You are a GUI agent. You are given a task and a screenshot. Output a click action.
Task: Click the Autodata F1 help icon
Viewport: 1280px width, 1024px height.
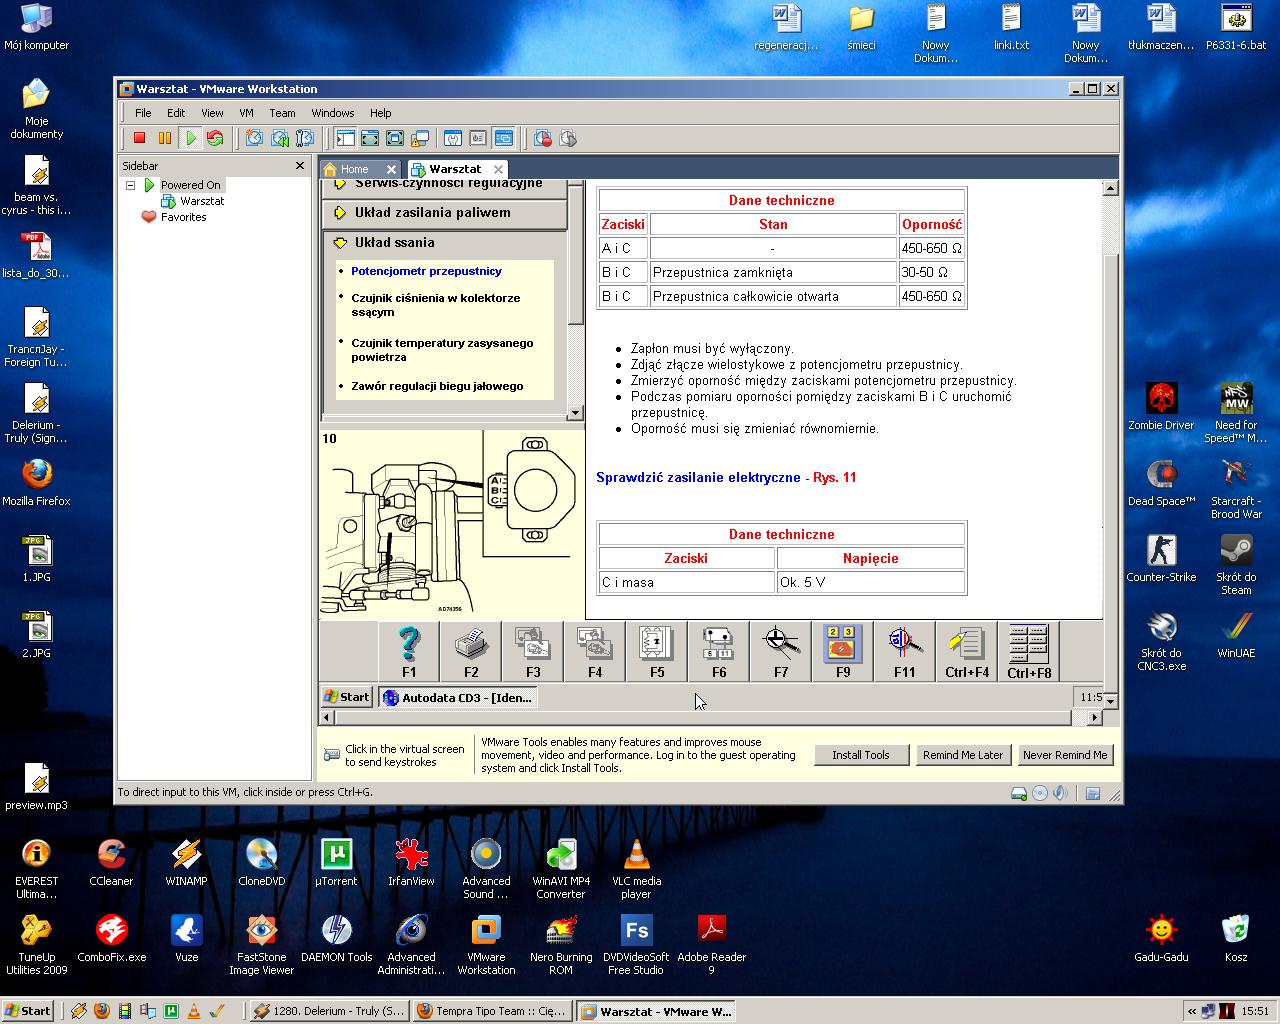click(409, 651)
